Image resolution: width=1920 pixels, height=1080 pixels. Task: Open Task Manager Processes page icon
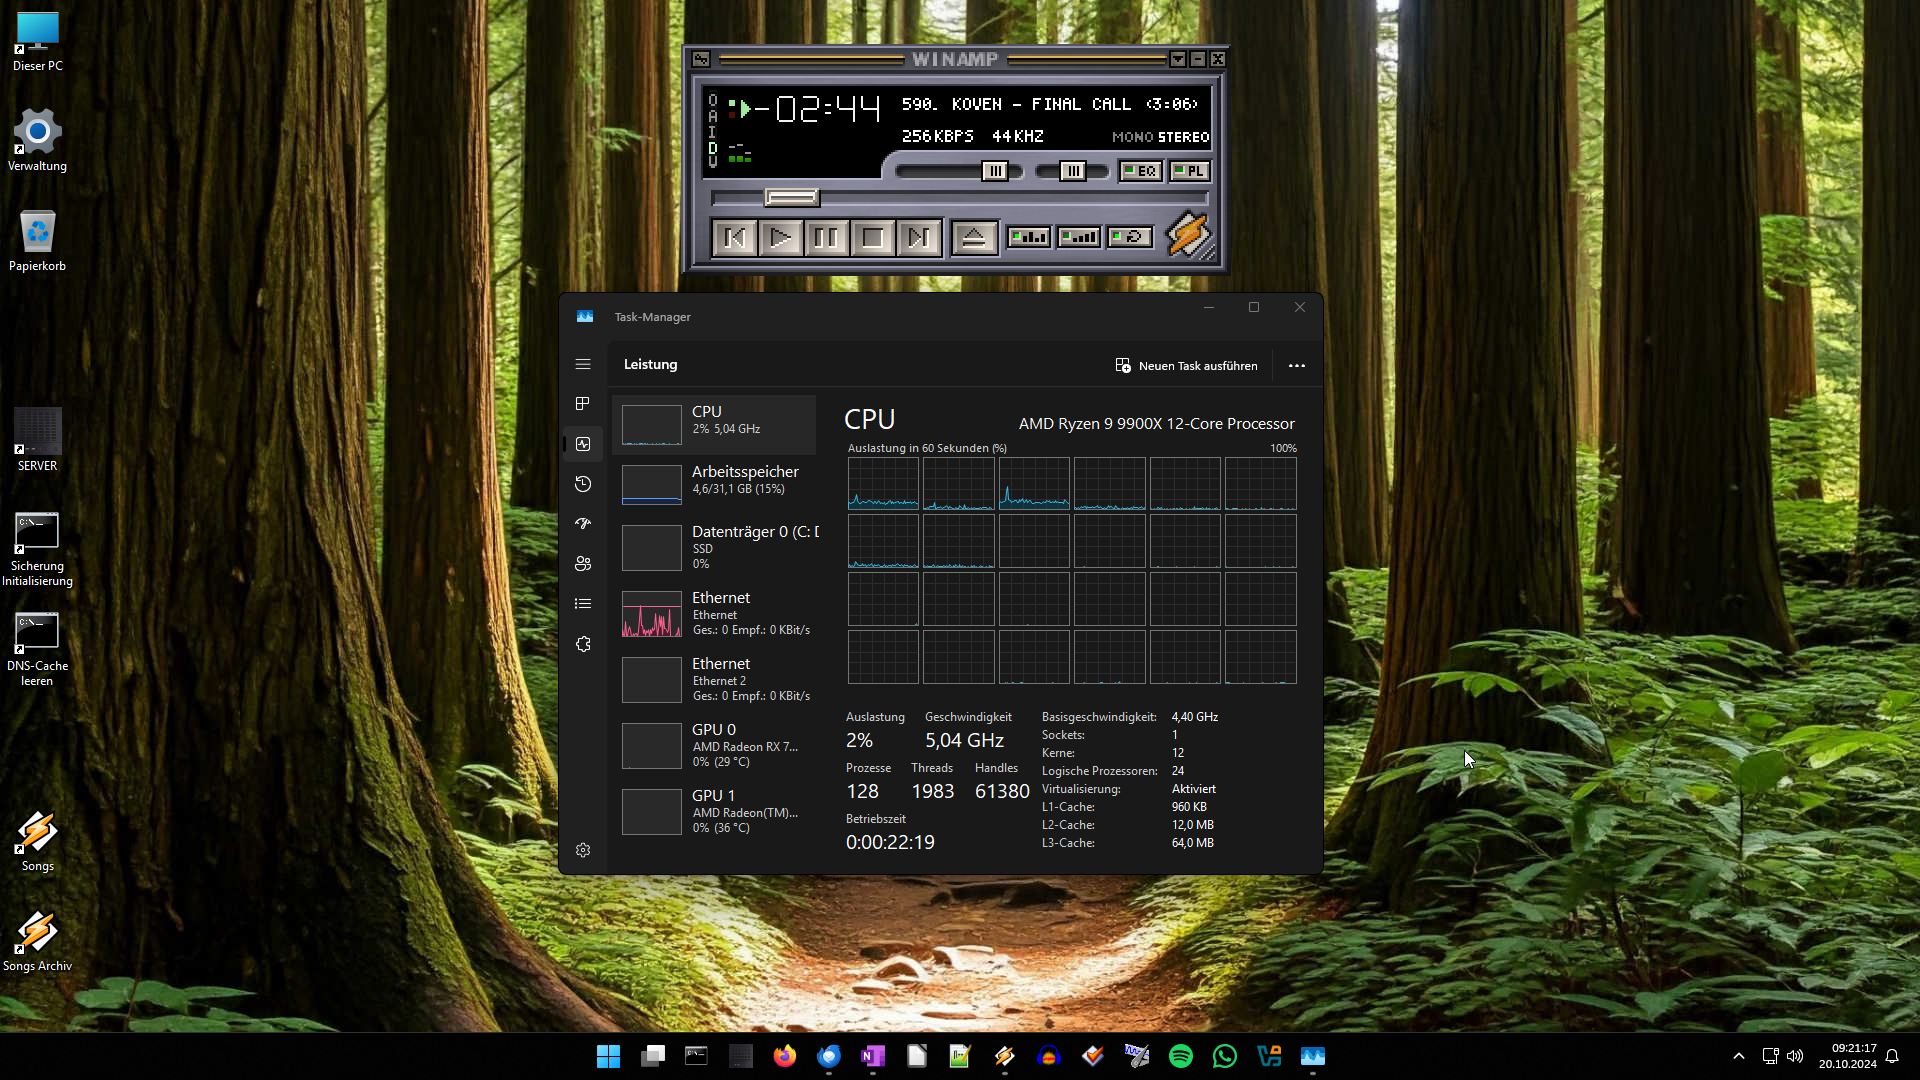click(x=583, y=404)
